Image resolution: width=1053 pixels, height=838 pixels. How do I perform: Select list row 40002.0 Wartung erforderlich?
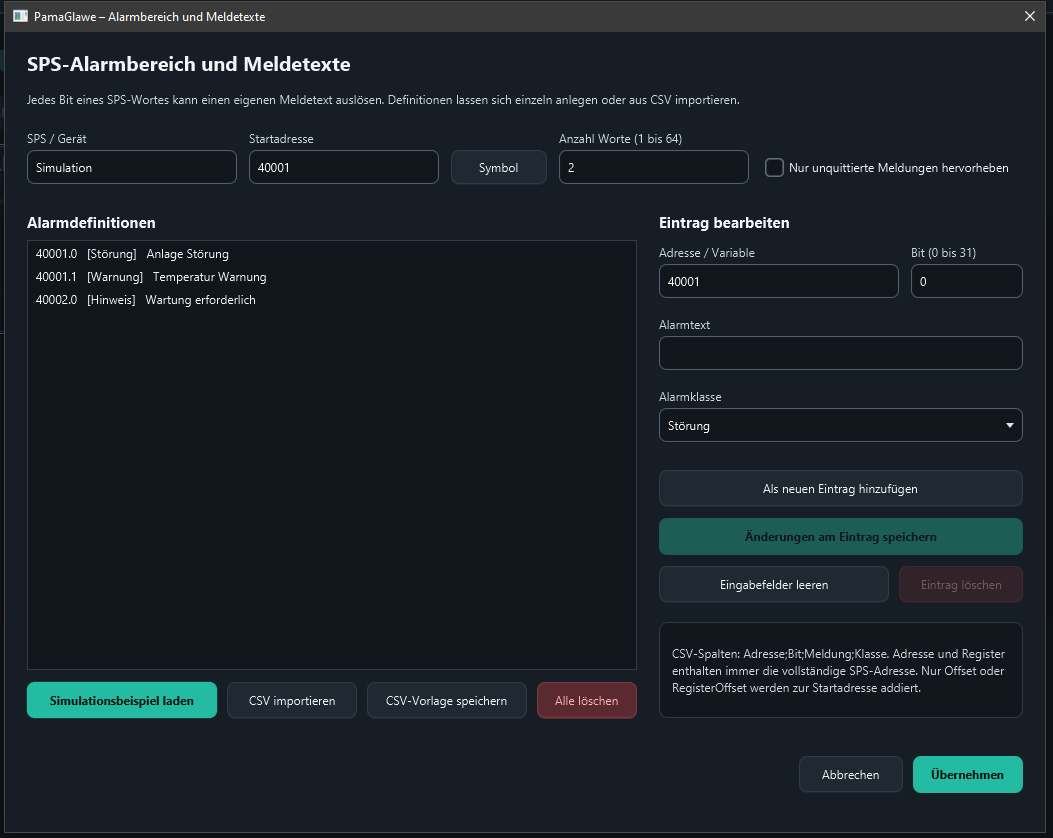point(332,299)
